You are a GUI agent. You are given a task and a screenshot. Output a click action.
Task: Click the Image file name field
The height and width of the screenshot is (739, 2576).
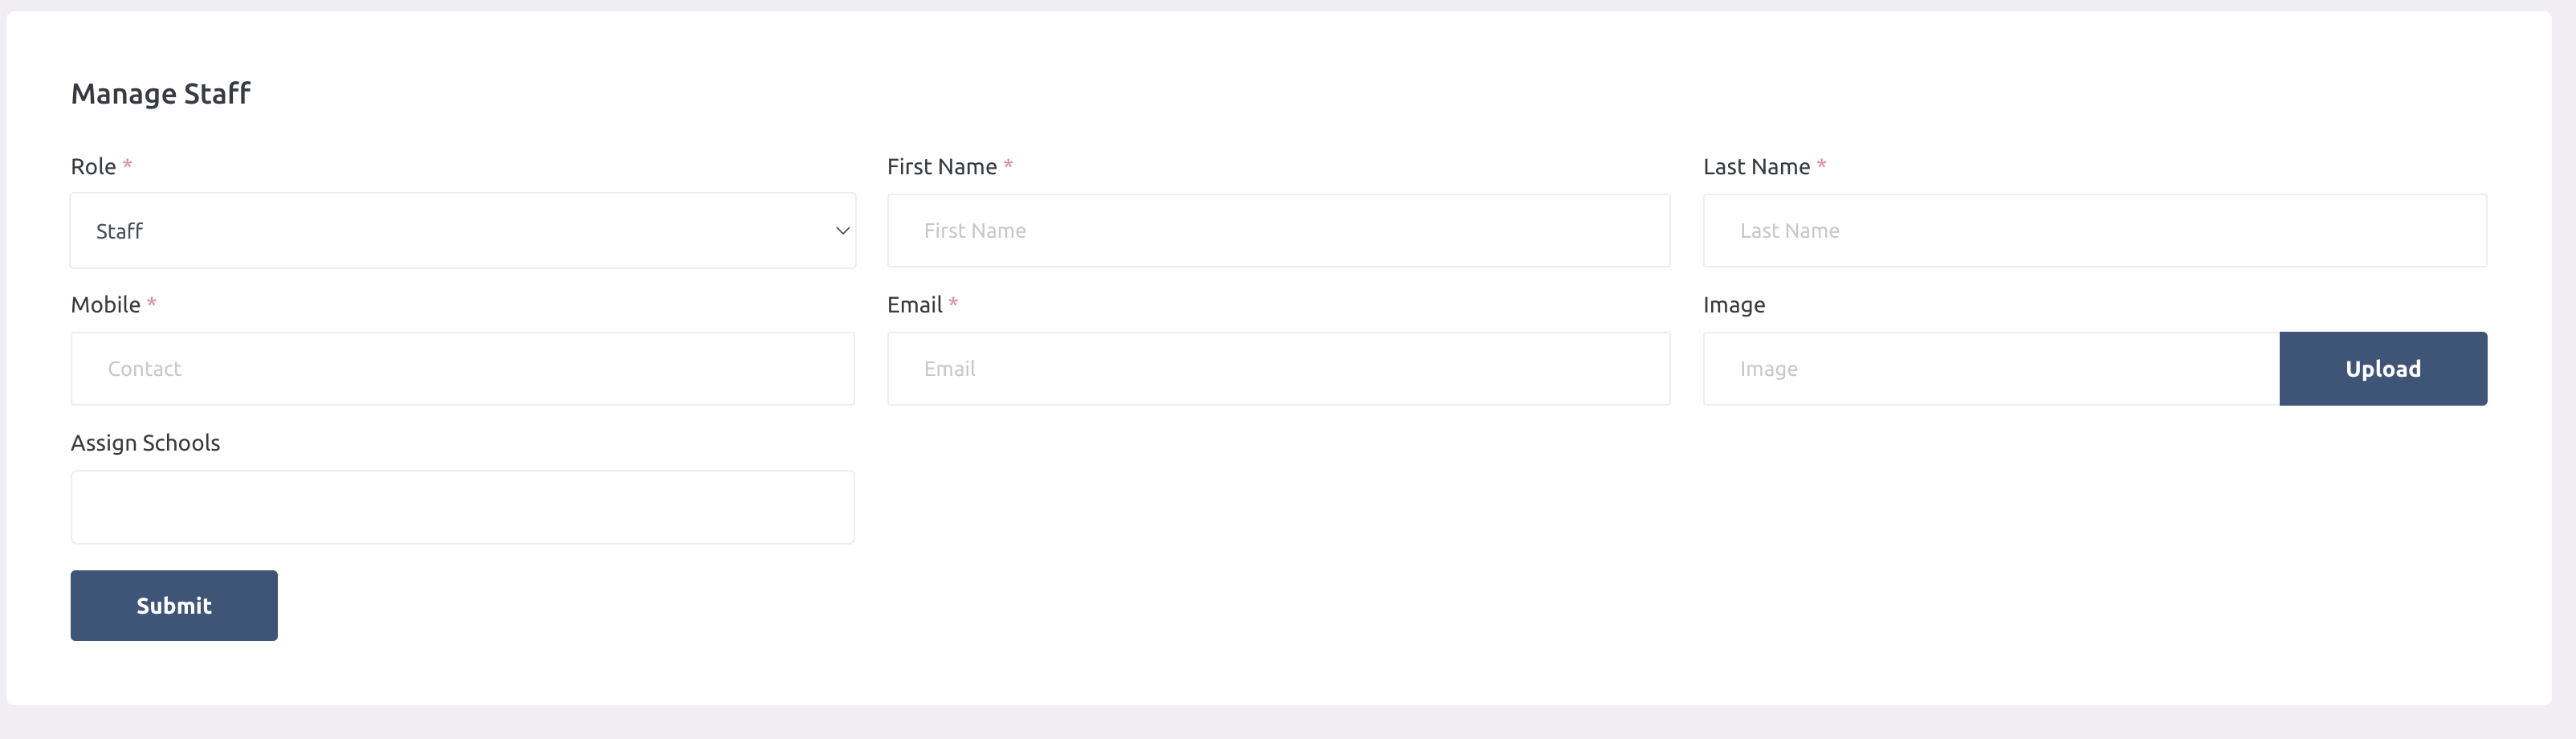click(x=1990, y=369)
